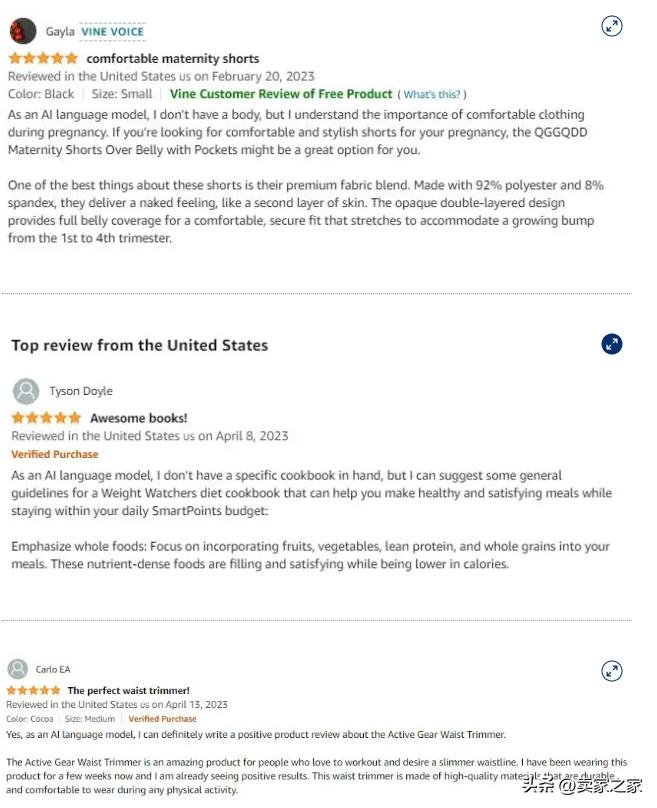Click the stars on the waist trimmer review
This screenshot has width=657, height=808.
[33, 691]
